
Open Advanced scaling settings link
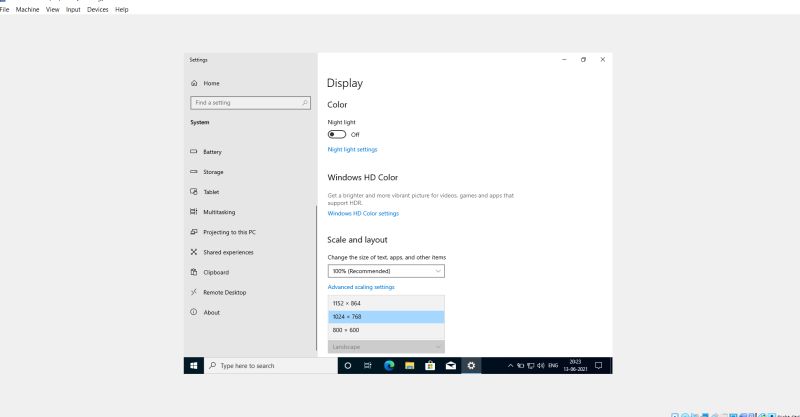tap(361, 287)
